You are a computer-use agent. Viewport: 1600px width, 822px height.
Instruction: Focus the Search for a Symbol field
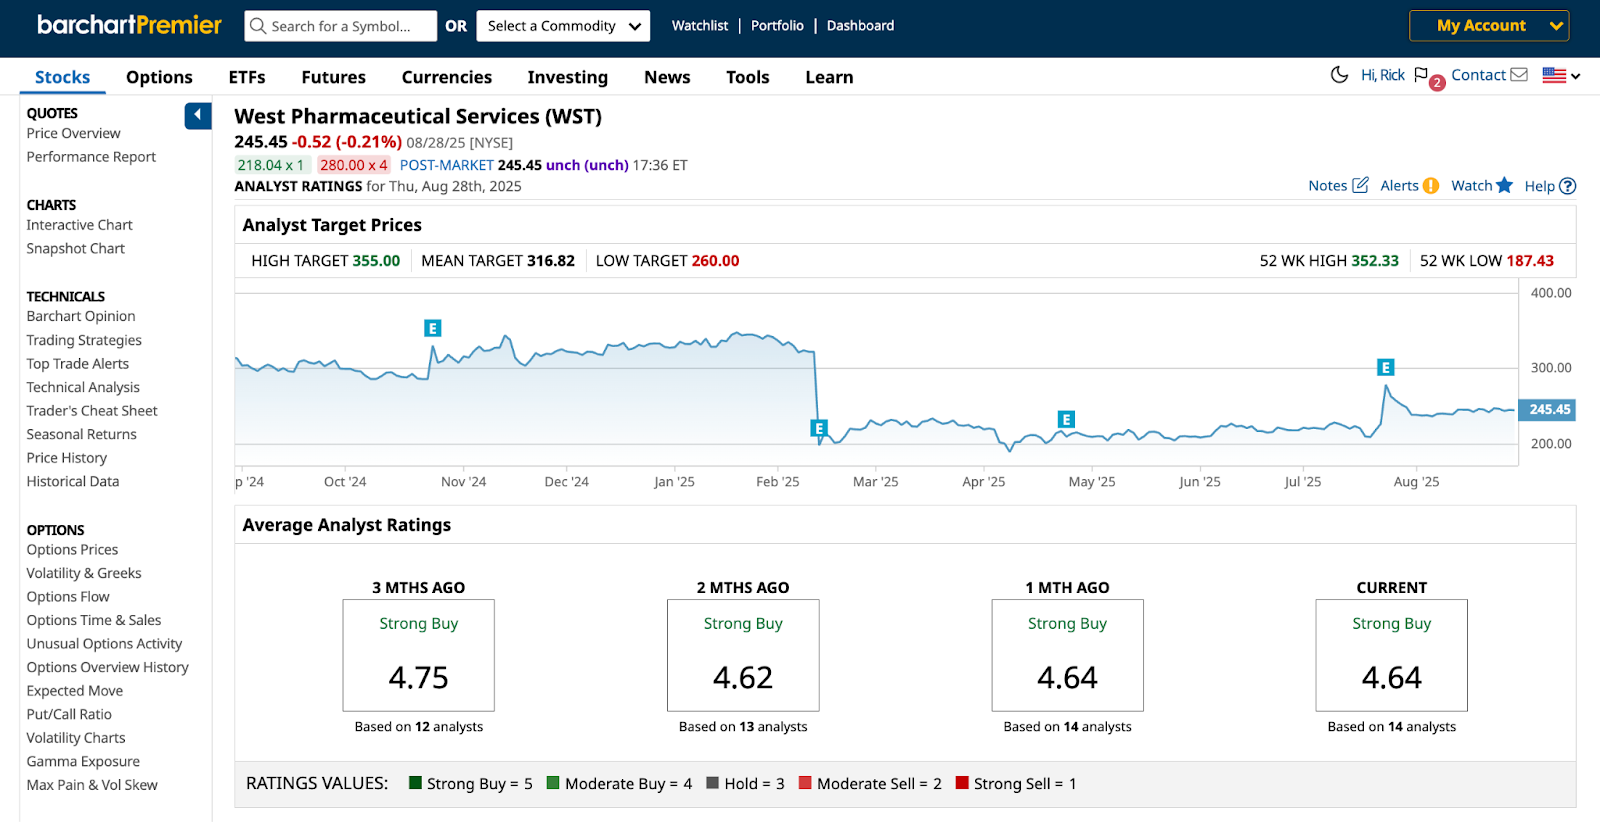click(340, 26)
